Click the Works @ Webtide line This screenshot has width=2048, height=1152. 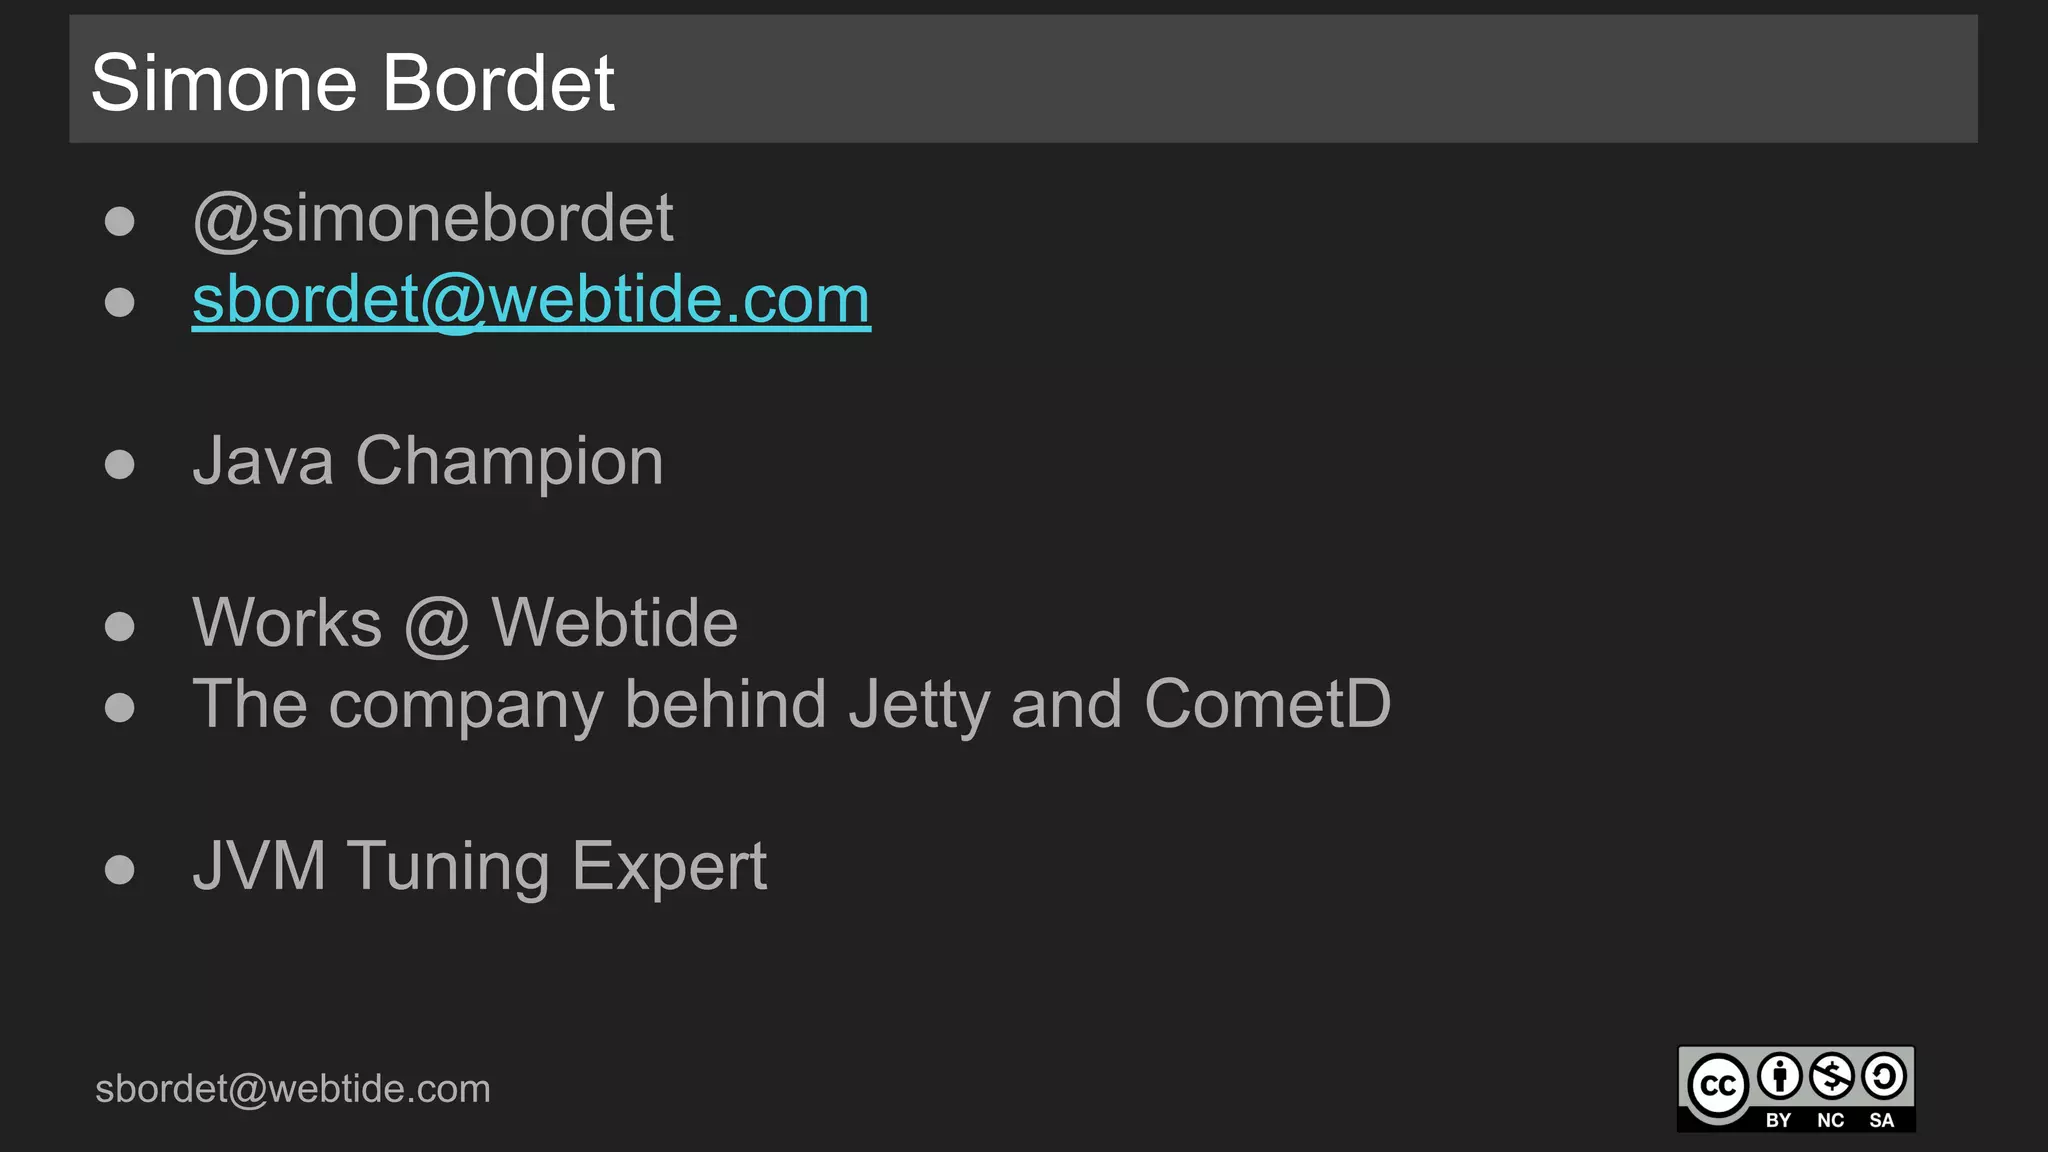coord(465,623)
